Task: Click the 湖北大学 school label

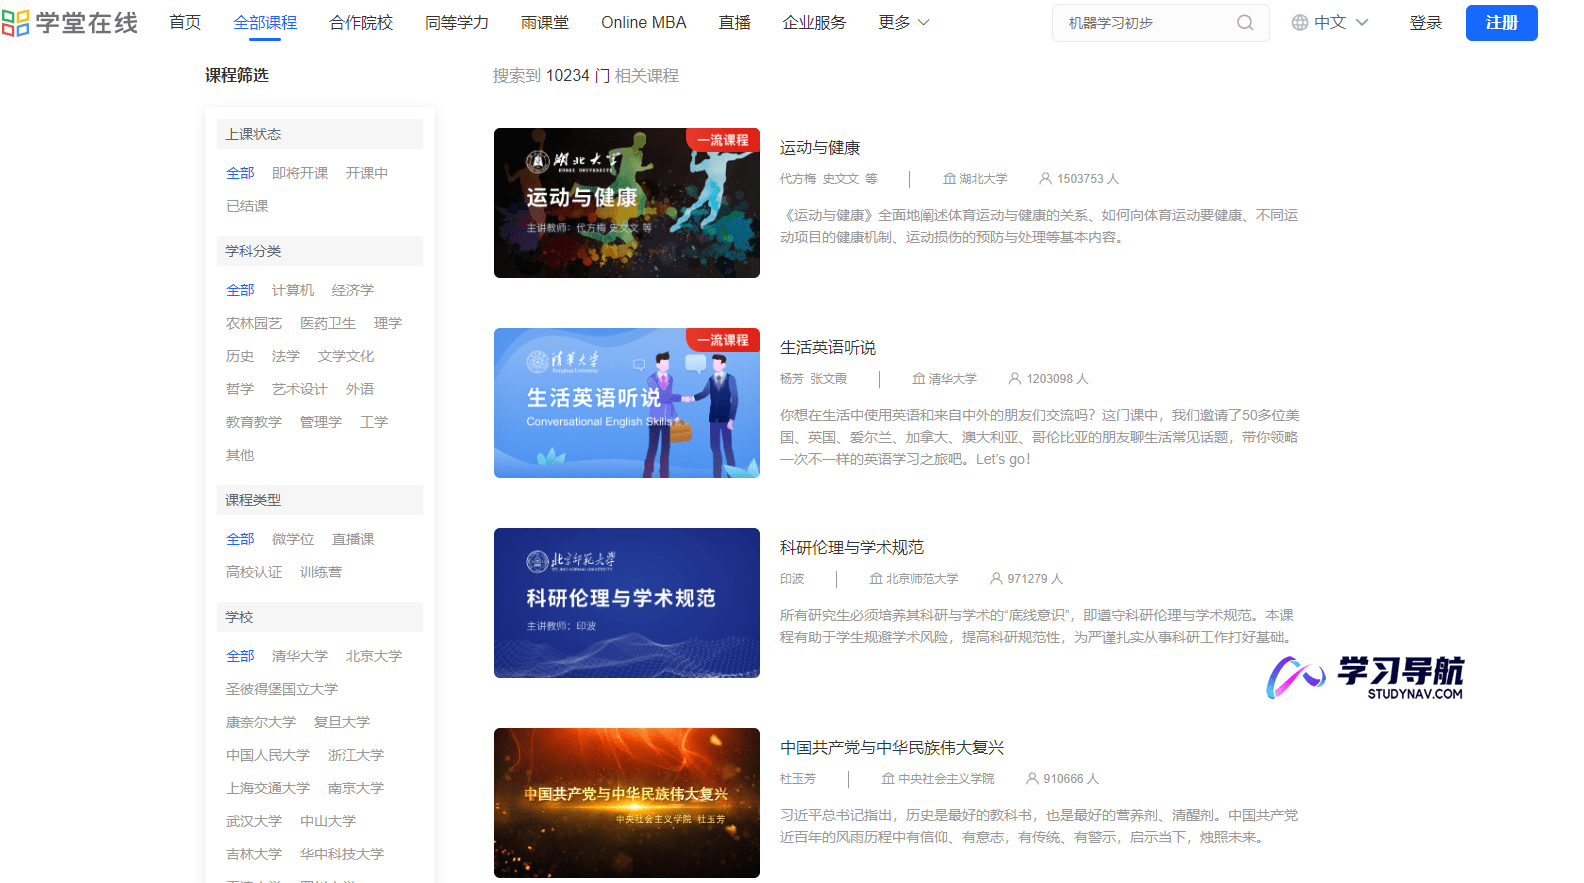Action: click(x=983, y=179)
